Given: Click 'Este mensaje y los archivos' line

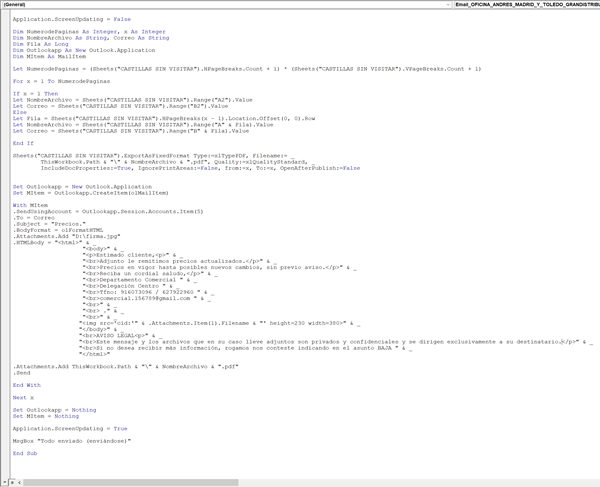Looking at the screenshot, I should 336,342.
